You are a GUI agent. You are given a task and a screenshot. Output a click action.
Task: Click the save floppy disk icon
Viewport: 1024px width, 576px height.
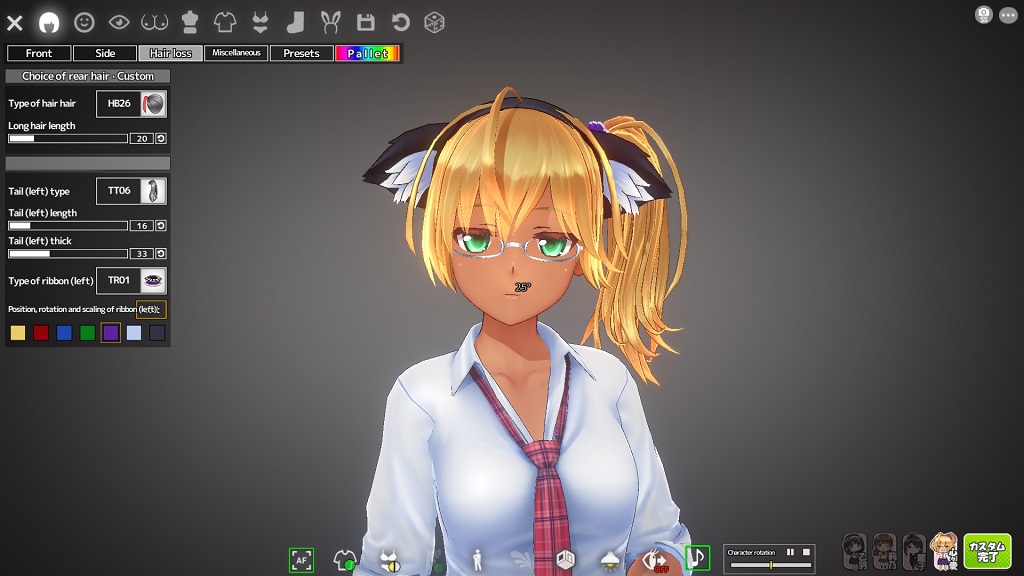coord(365,22)
